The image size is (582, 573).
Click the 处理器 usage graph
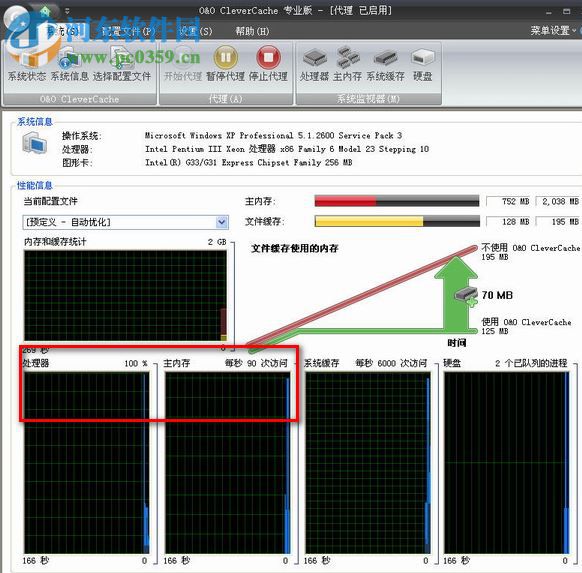[x=86, y=463]
